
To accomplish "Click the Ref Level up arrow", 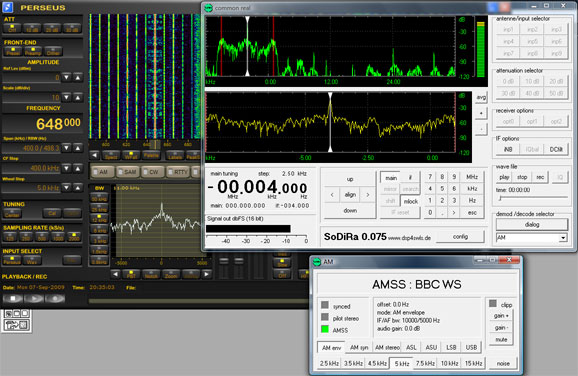I will coord(78,77).
